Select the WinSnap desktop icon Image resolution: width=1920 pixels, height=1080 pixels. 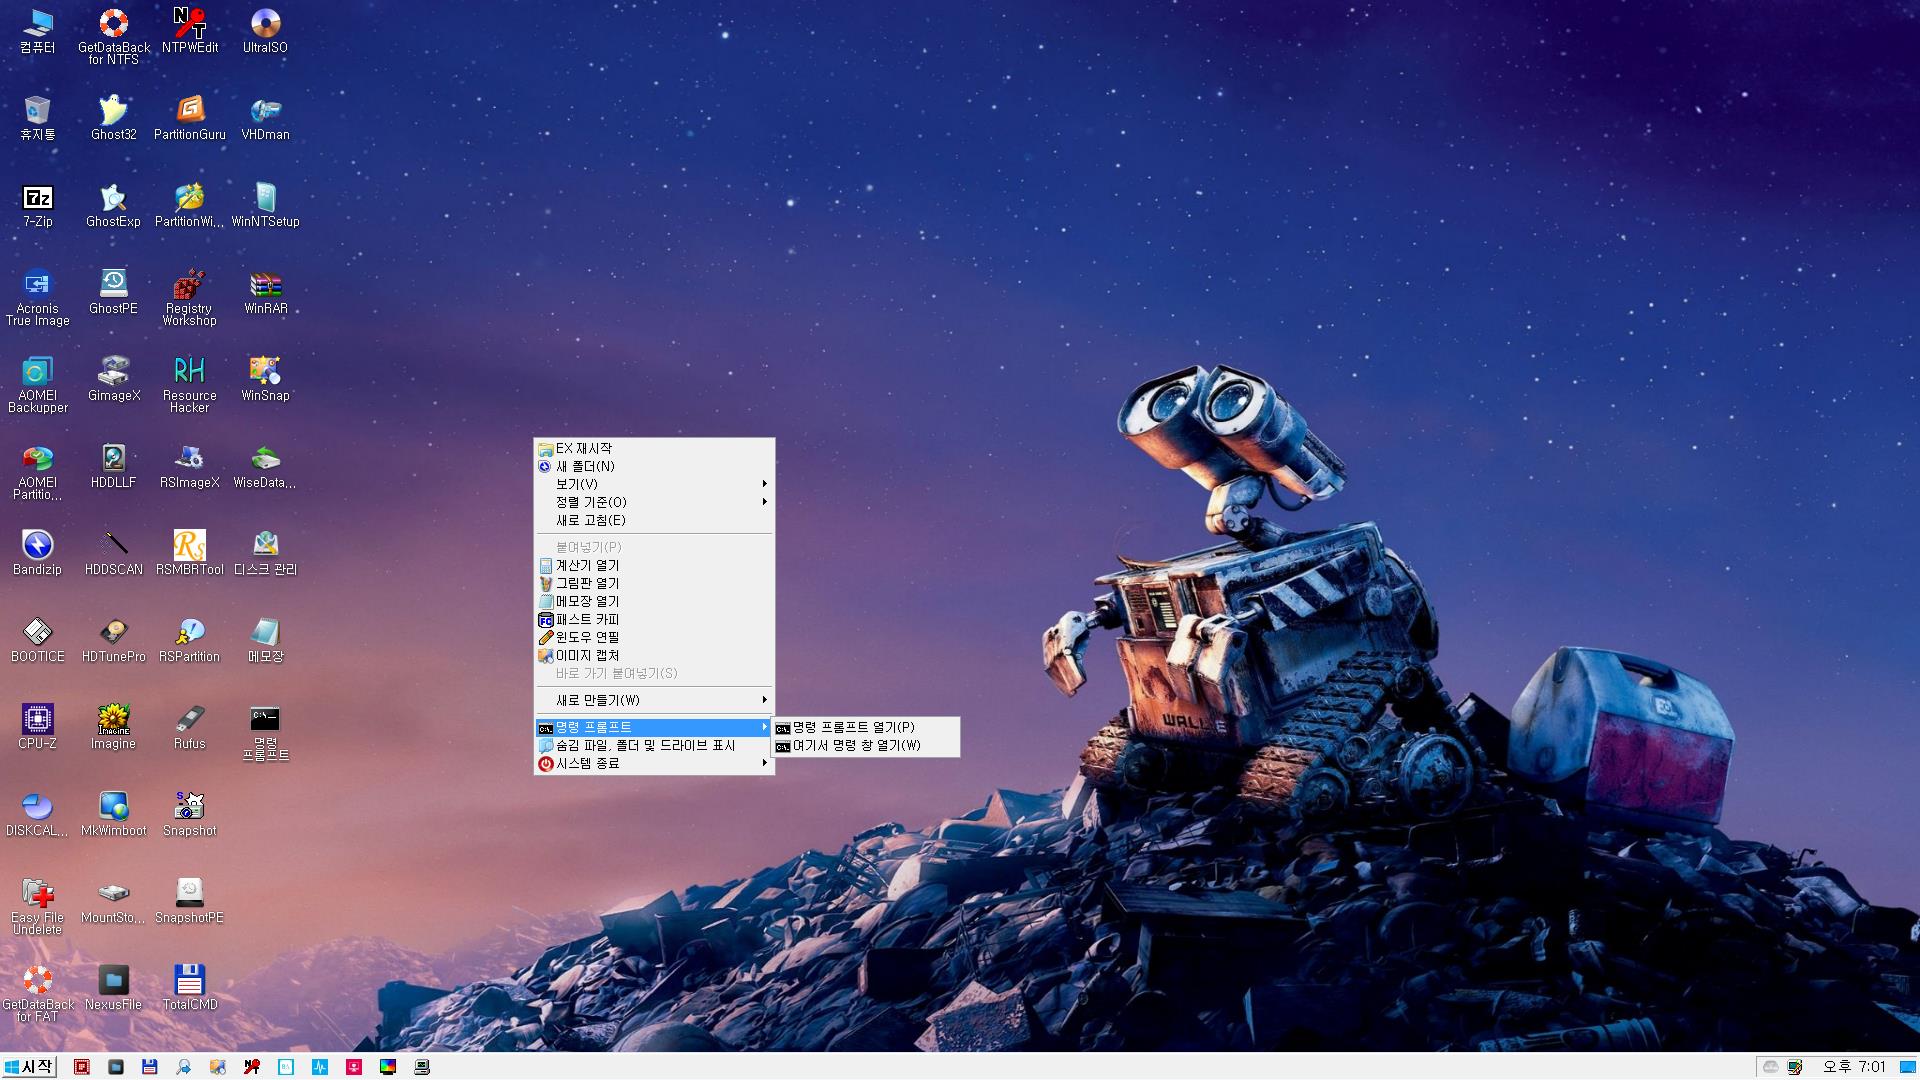(x=265, y=378)
